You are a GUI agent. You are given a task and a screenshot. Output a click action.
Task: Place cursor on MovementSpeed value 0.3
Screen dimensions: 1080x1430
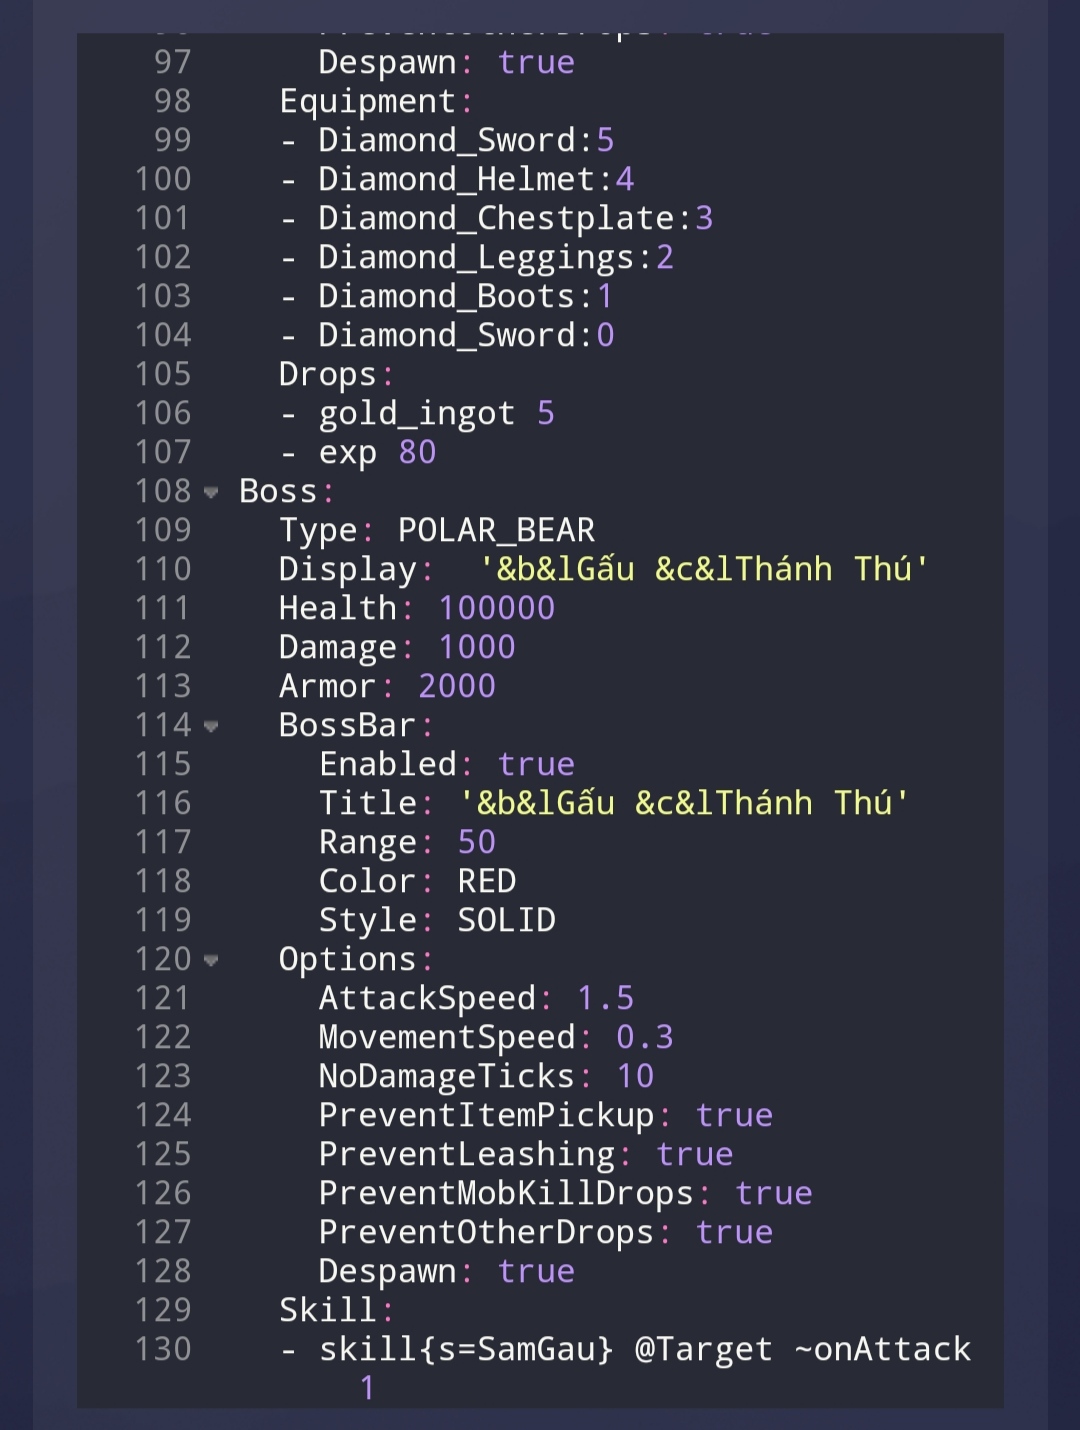tap(645, 1037)
